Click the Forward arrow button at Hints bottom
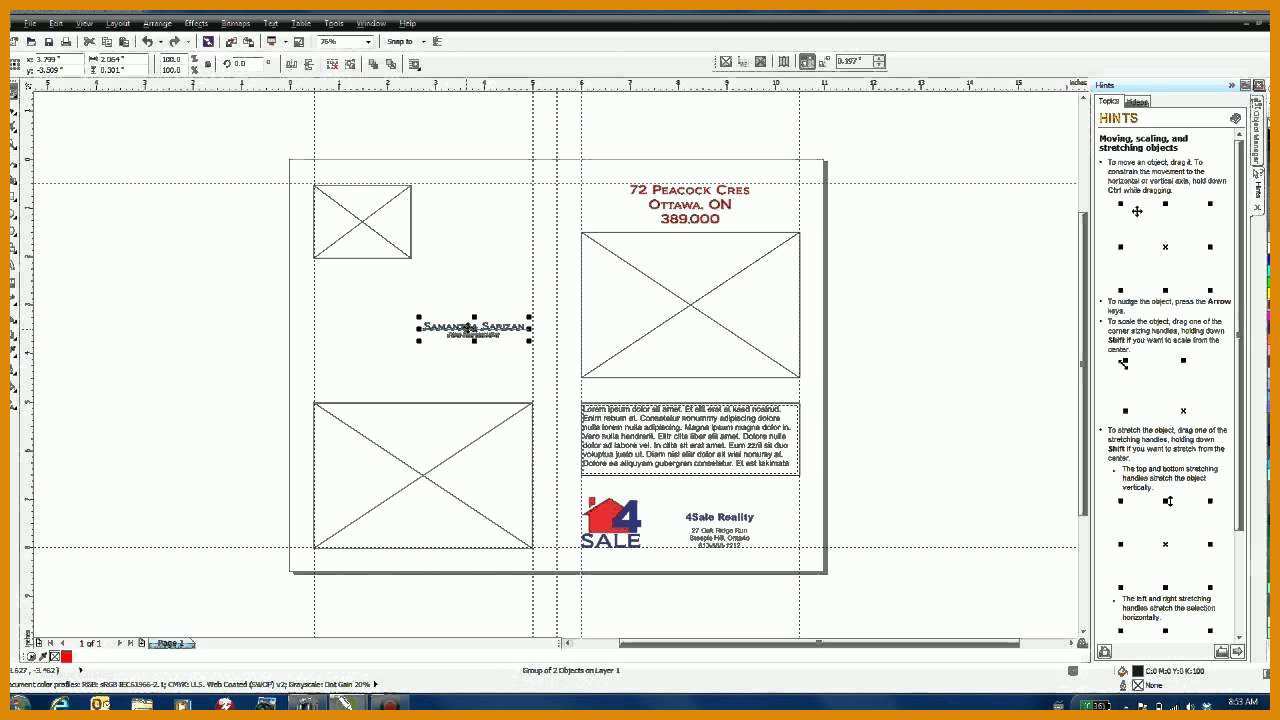The height and width of the screenshot is (720, 1280). 1237,651
